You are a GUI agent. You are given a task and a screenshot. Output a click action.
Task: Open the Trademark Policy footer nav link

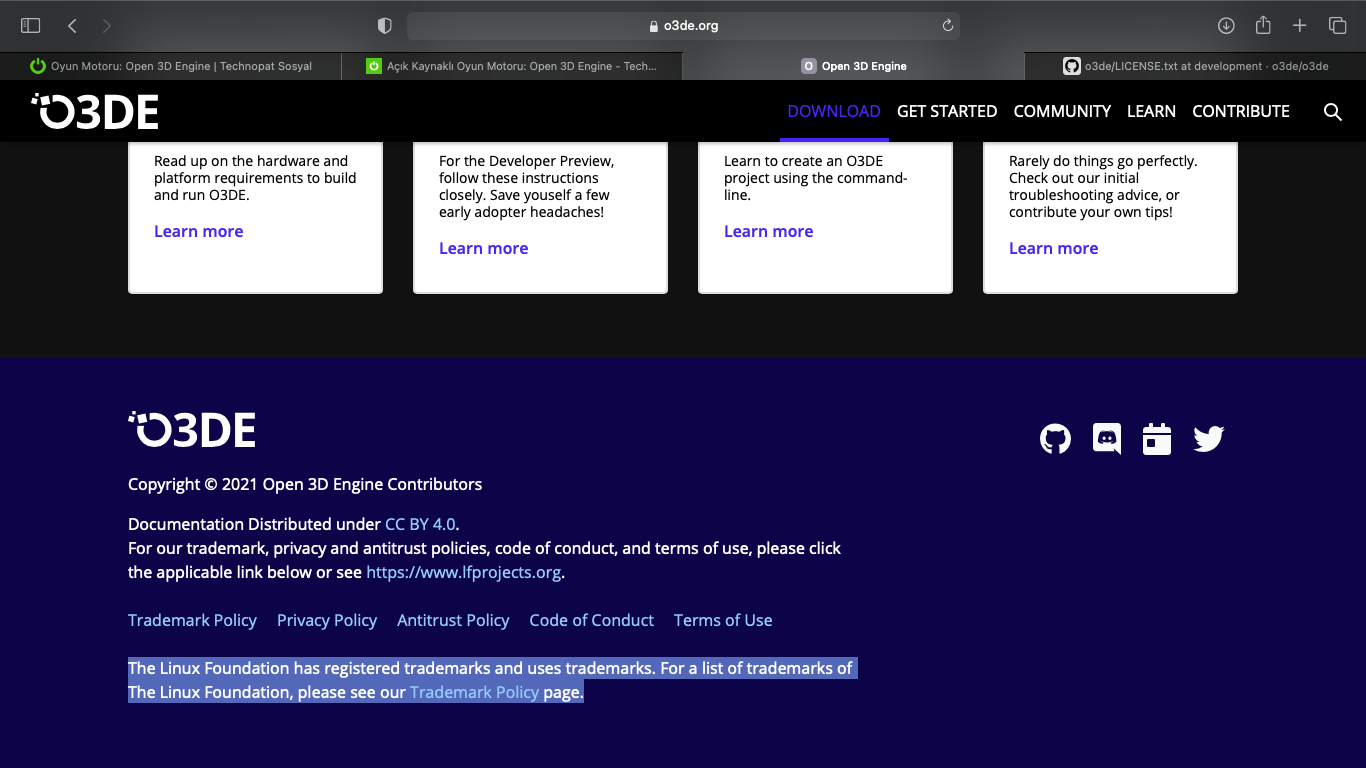coord(192,620)
